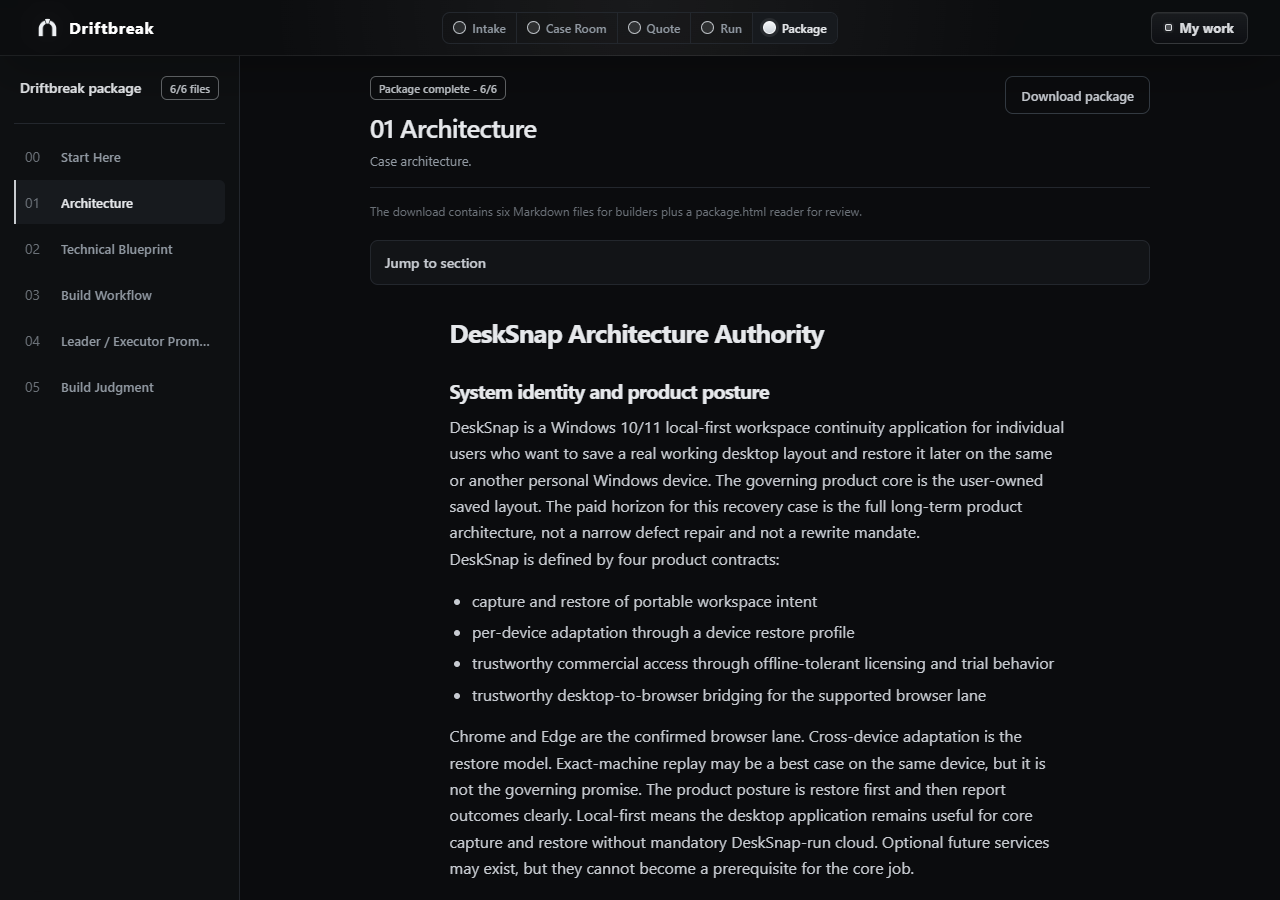Image resolution: width=1280 pixels, height=900 pixels.
Task: Click the 01 Architecture page heading
Action: 453,129
